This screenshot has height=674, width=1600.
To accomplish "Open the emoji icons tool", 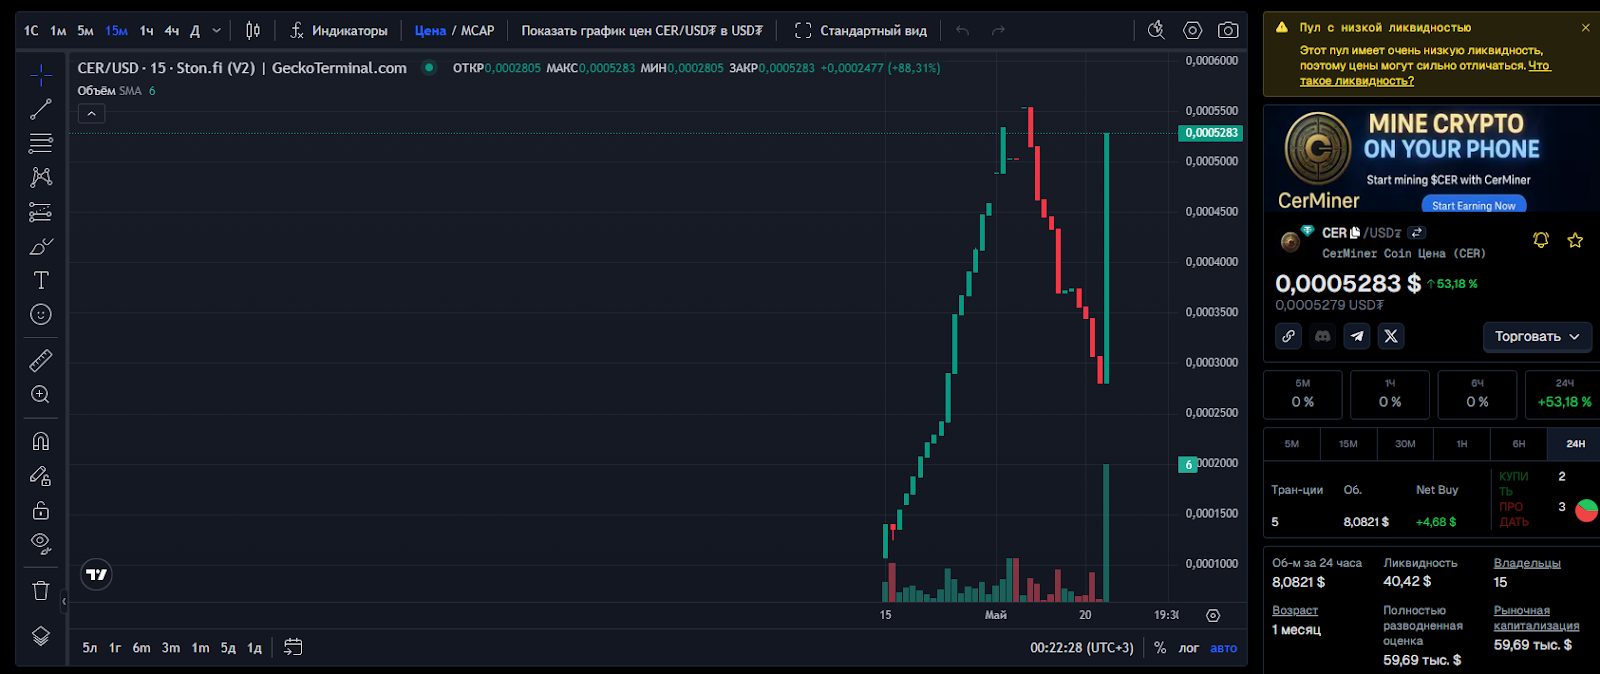I will click(x=41, y=314).
